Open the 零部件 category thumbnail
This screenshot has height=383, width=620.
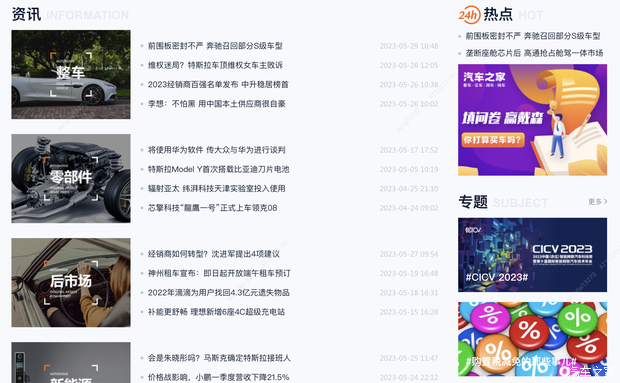[71, 178]
